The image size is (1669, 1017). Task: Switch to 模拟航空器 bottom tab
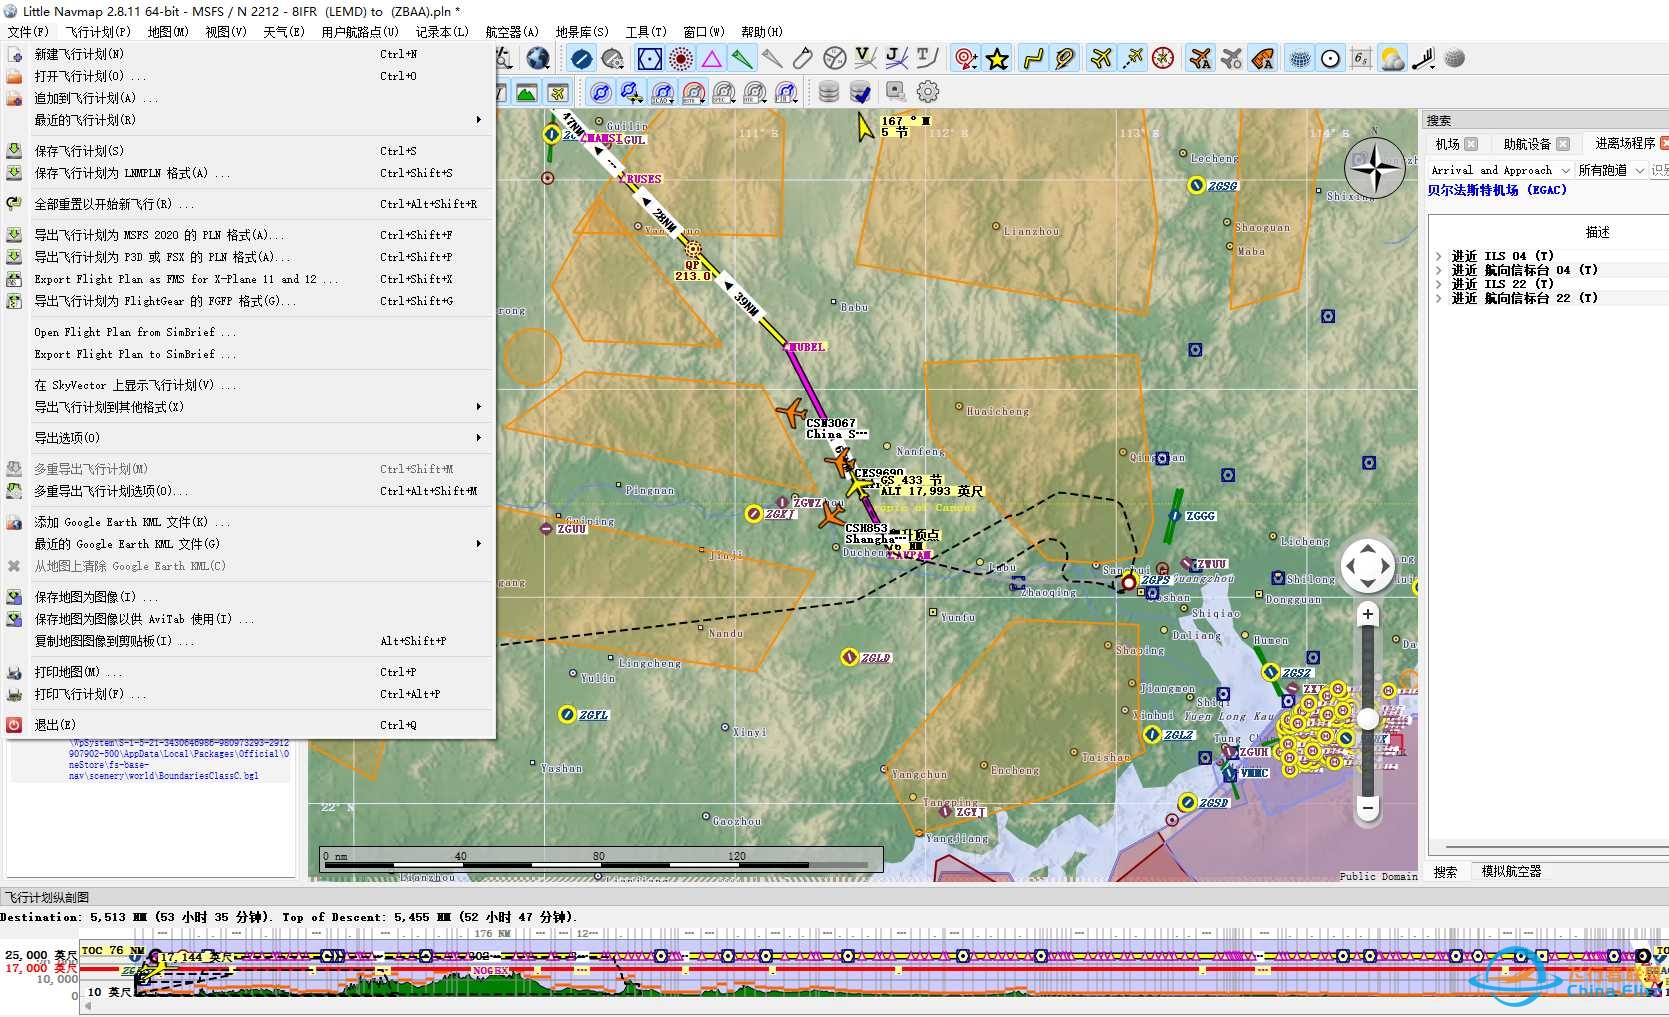click(1511, 872)
